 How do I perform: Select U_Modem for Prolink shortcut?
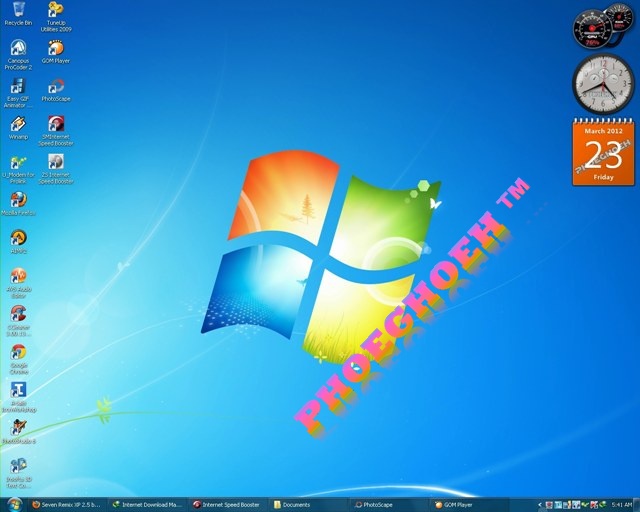(x=18, y=169)
